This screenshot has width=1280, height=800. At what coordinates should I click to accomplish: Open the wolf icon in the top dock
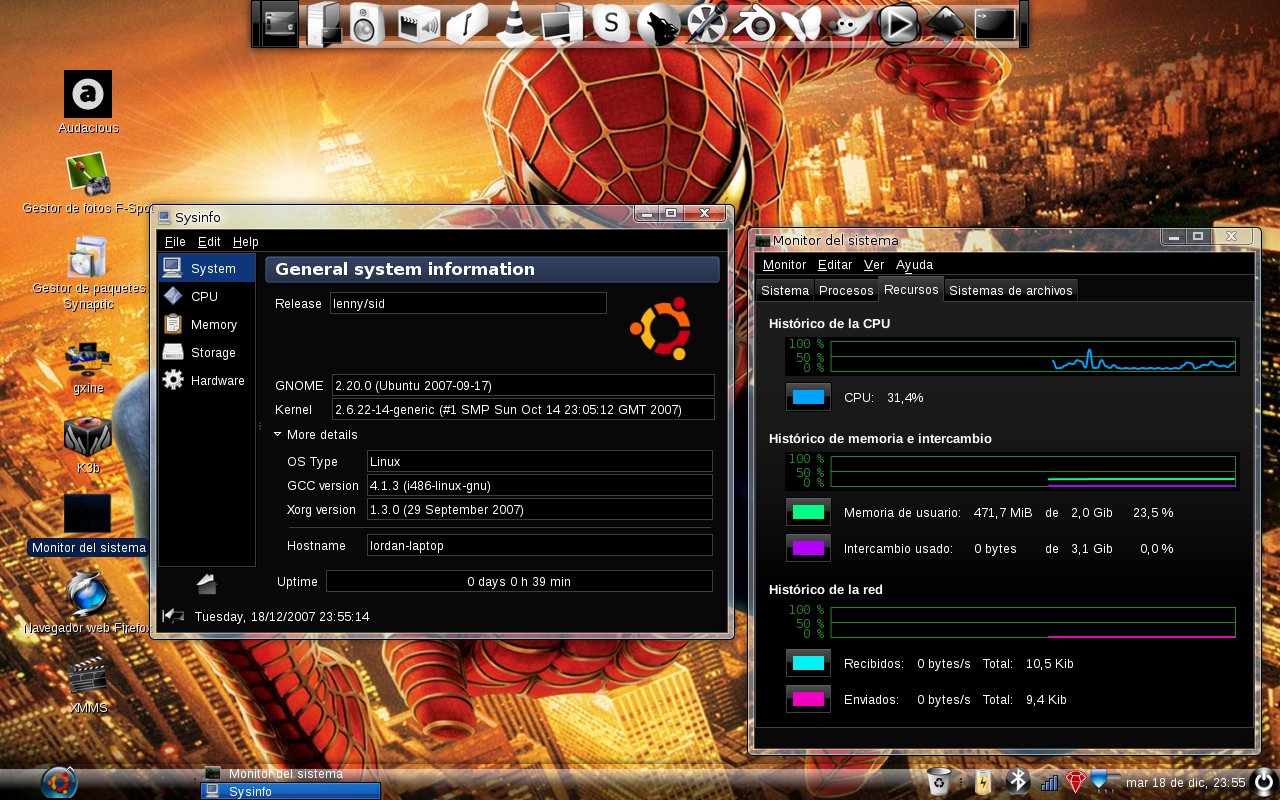(x=659, y=23)
